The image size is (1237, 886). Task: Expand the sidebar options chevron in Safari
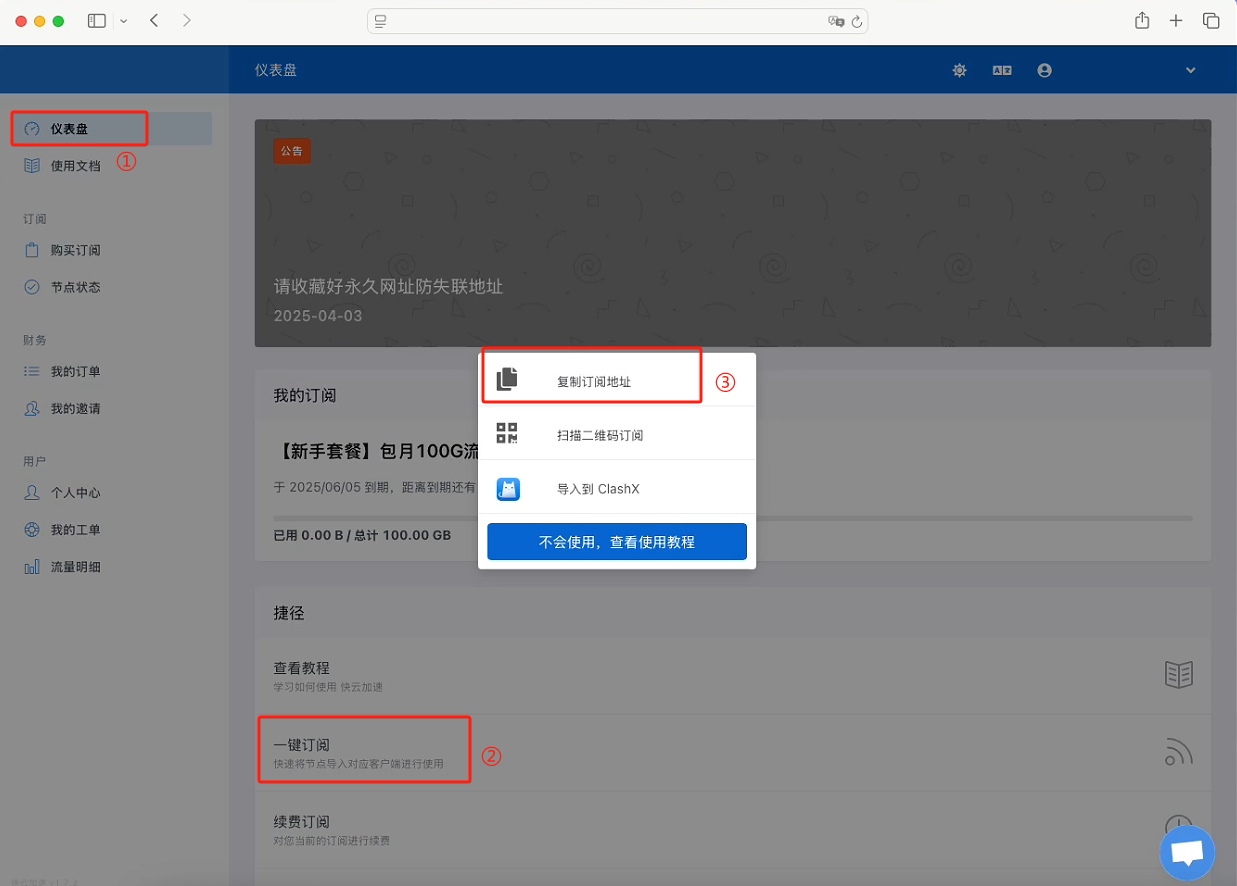pyautogui.click(x=123, y=21)
